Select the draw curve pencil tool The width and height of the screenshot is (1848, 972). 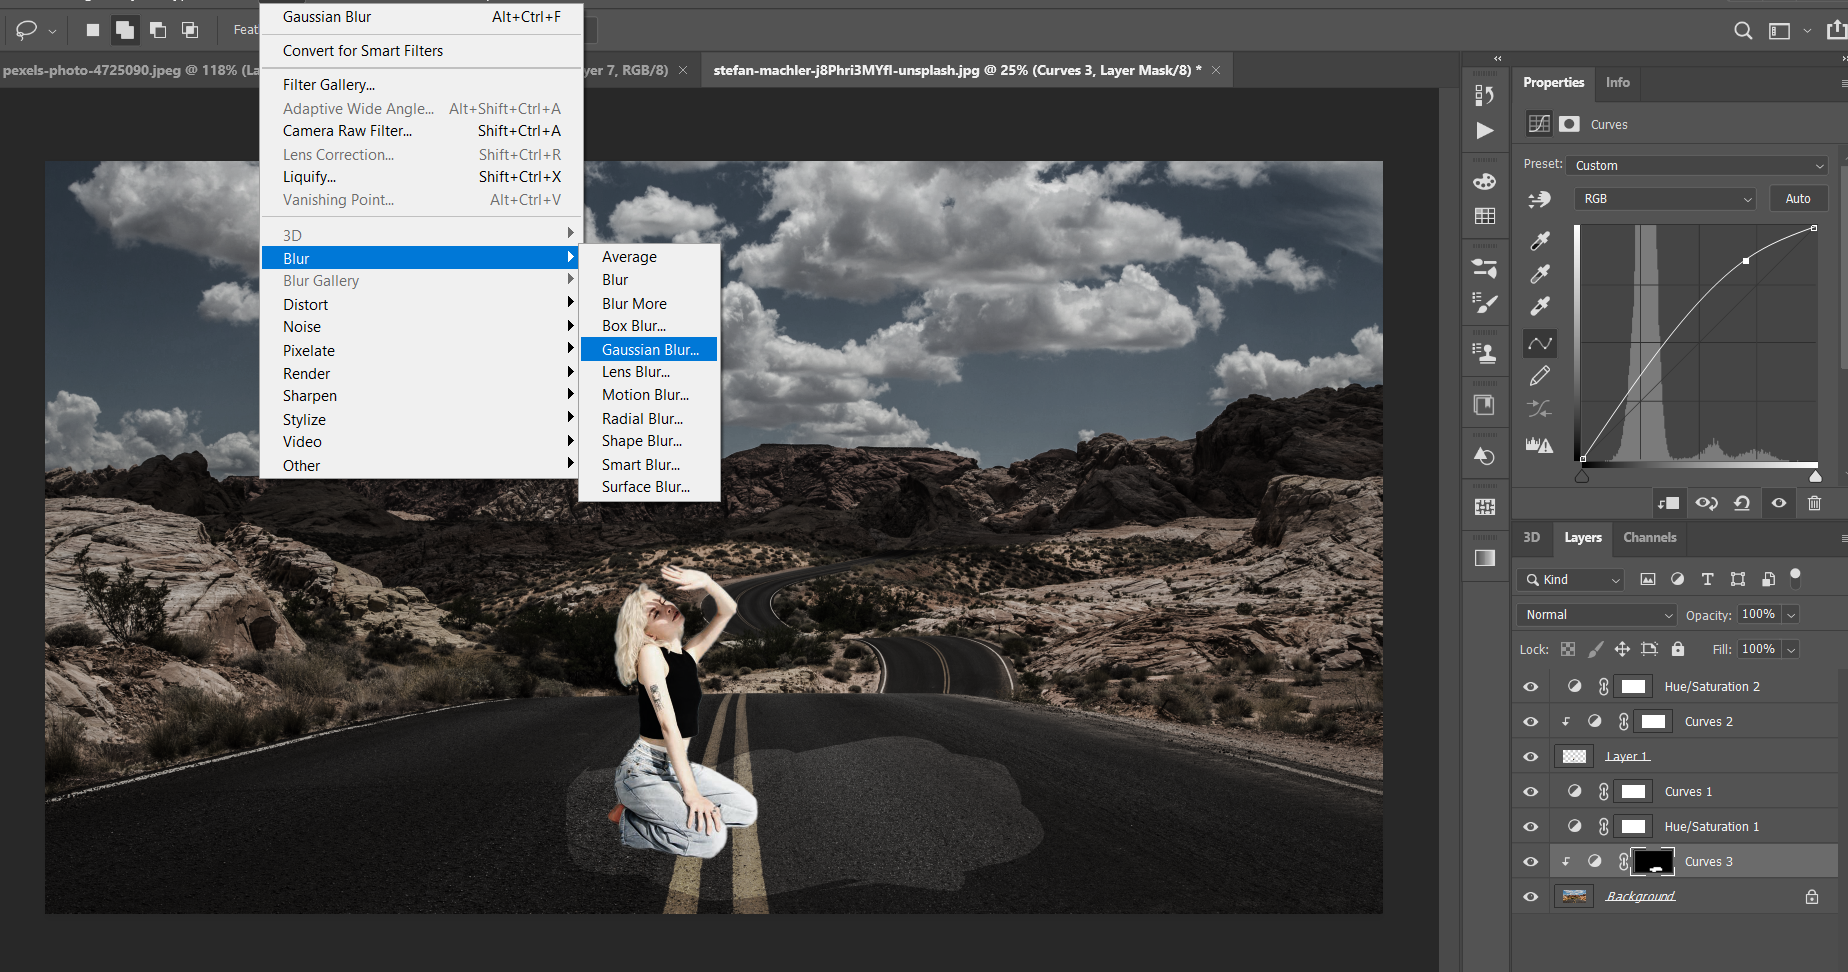(x=1540, y=376)
